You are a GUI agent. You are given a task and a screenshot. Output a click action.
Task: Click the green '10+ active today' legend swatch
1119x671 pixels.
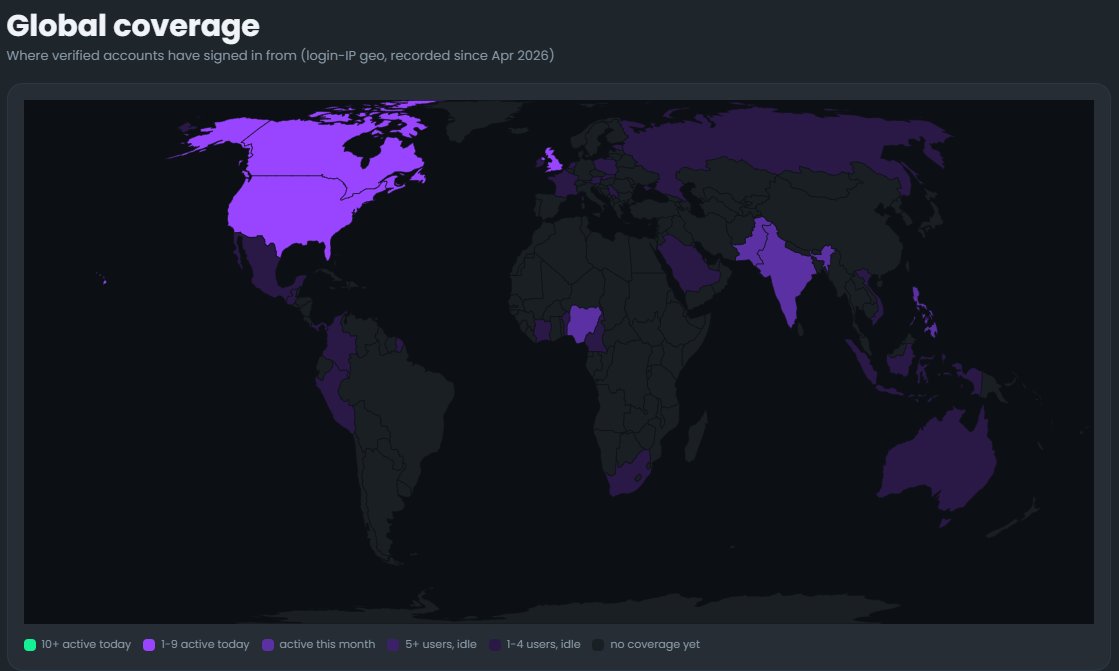tap(30, 645)
